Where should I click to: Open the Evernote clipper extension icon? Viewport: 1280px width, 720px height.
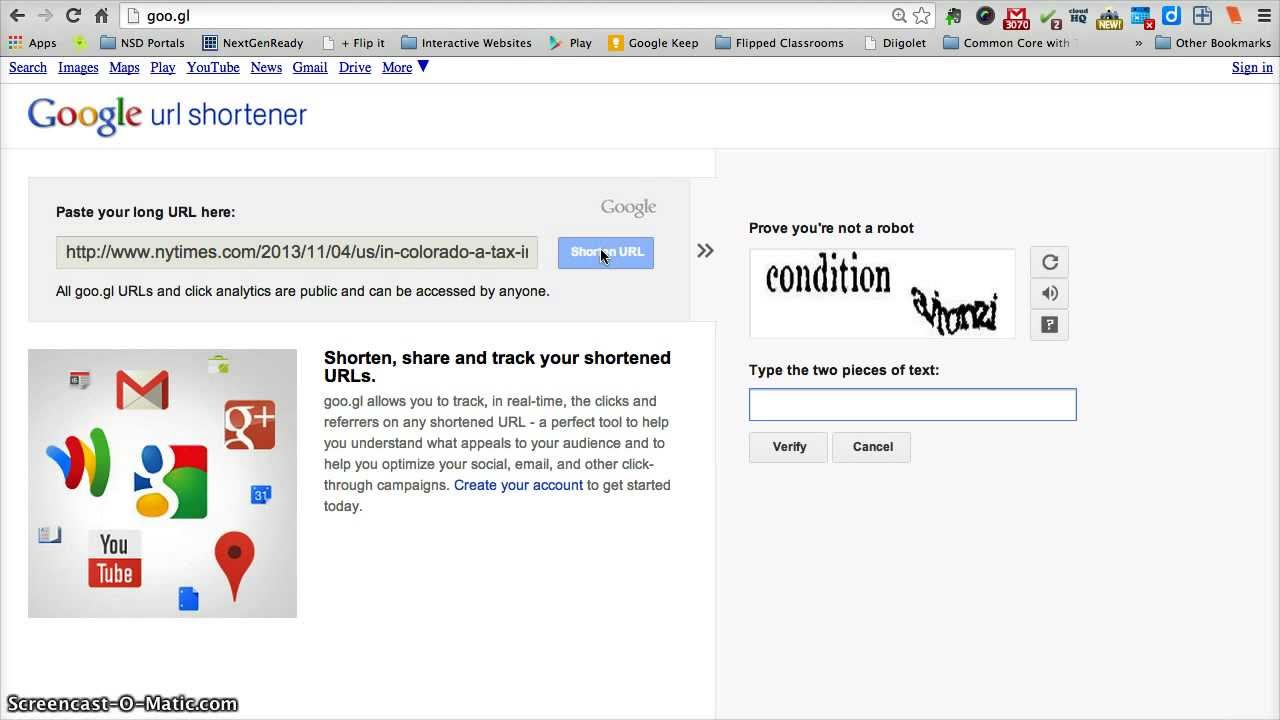point(954,16)
